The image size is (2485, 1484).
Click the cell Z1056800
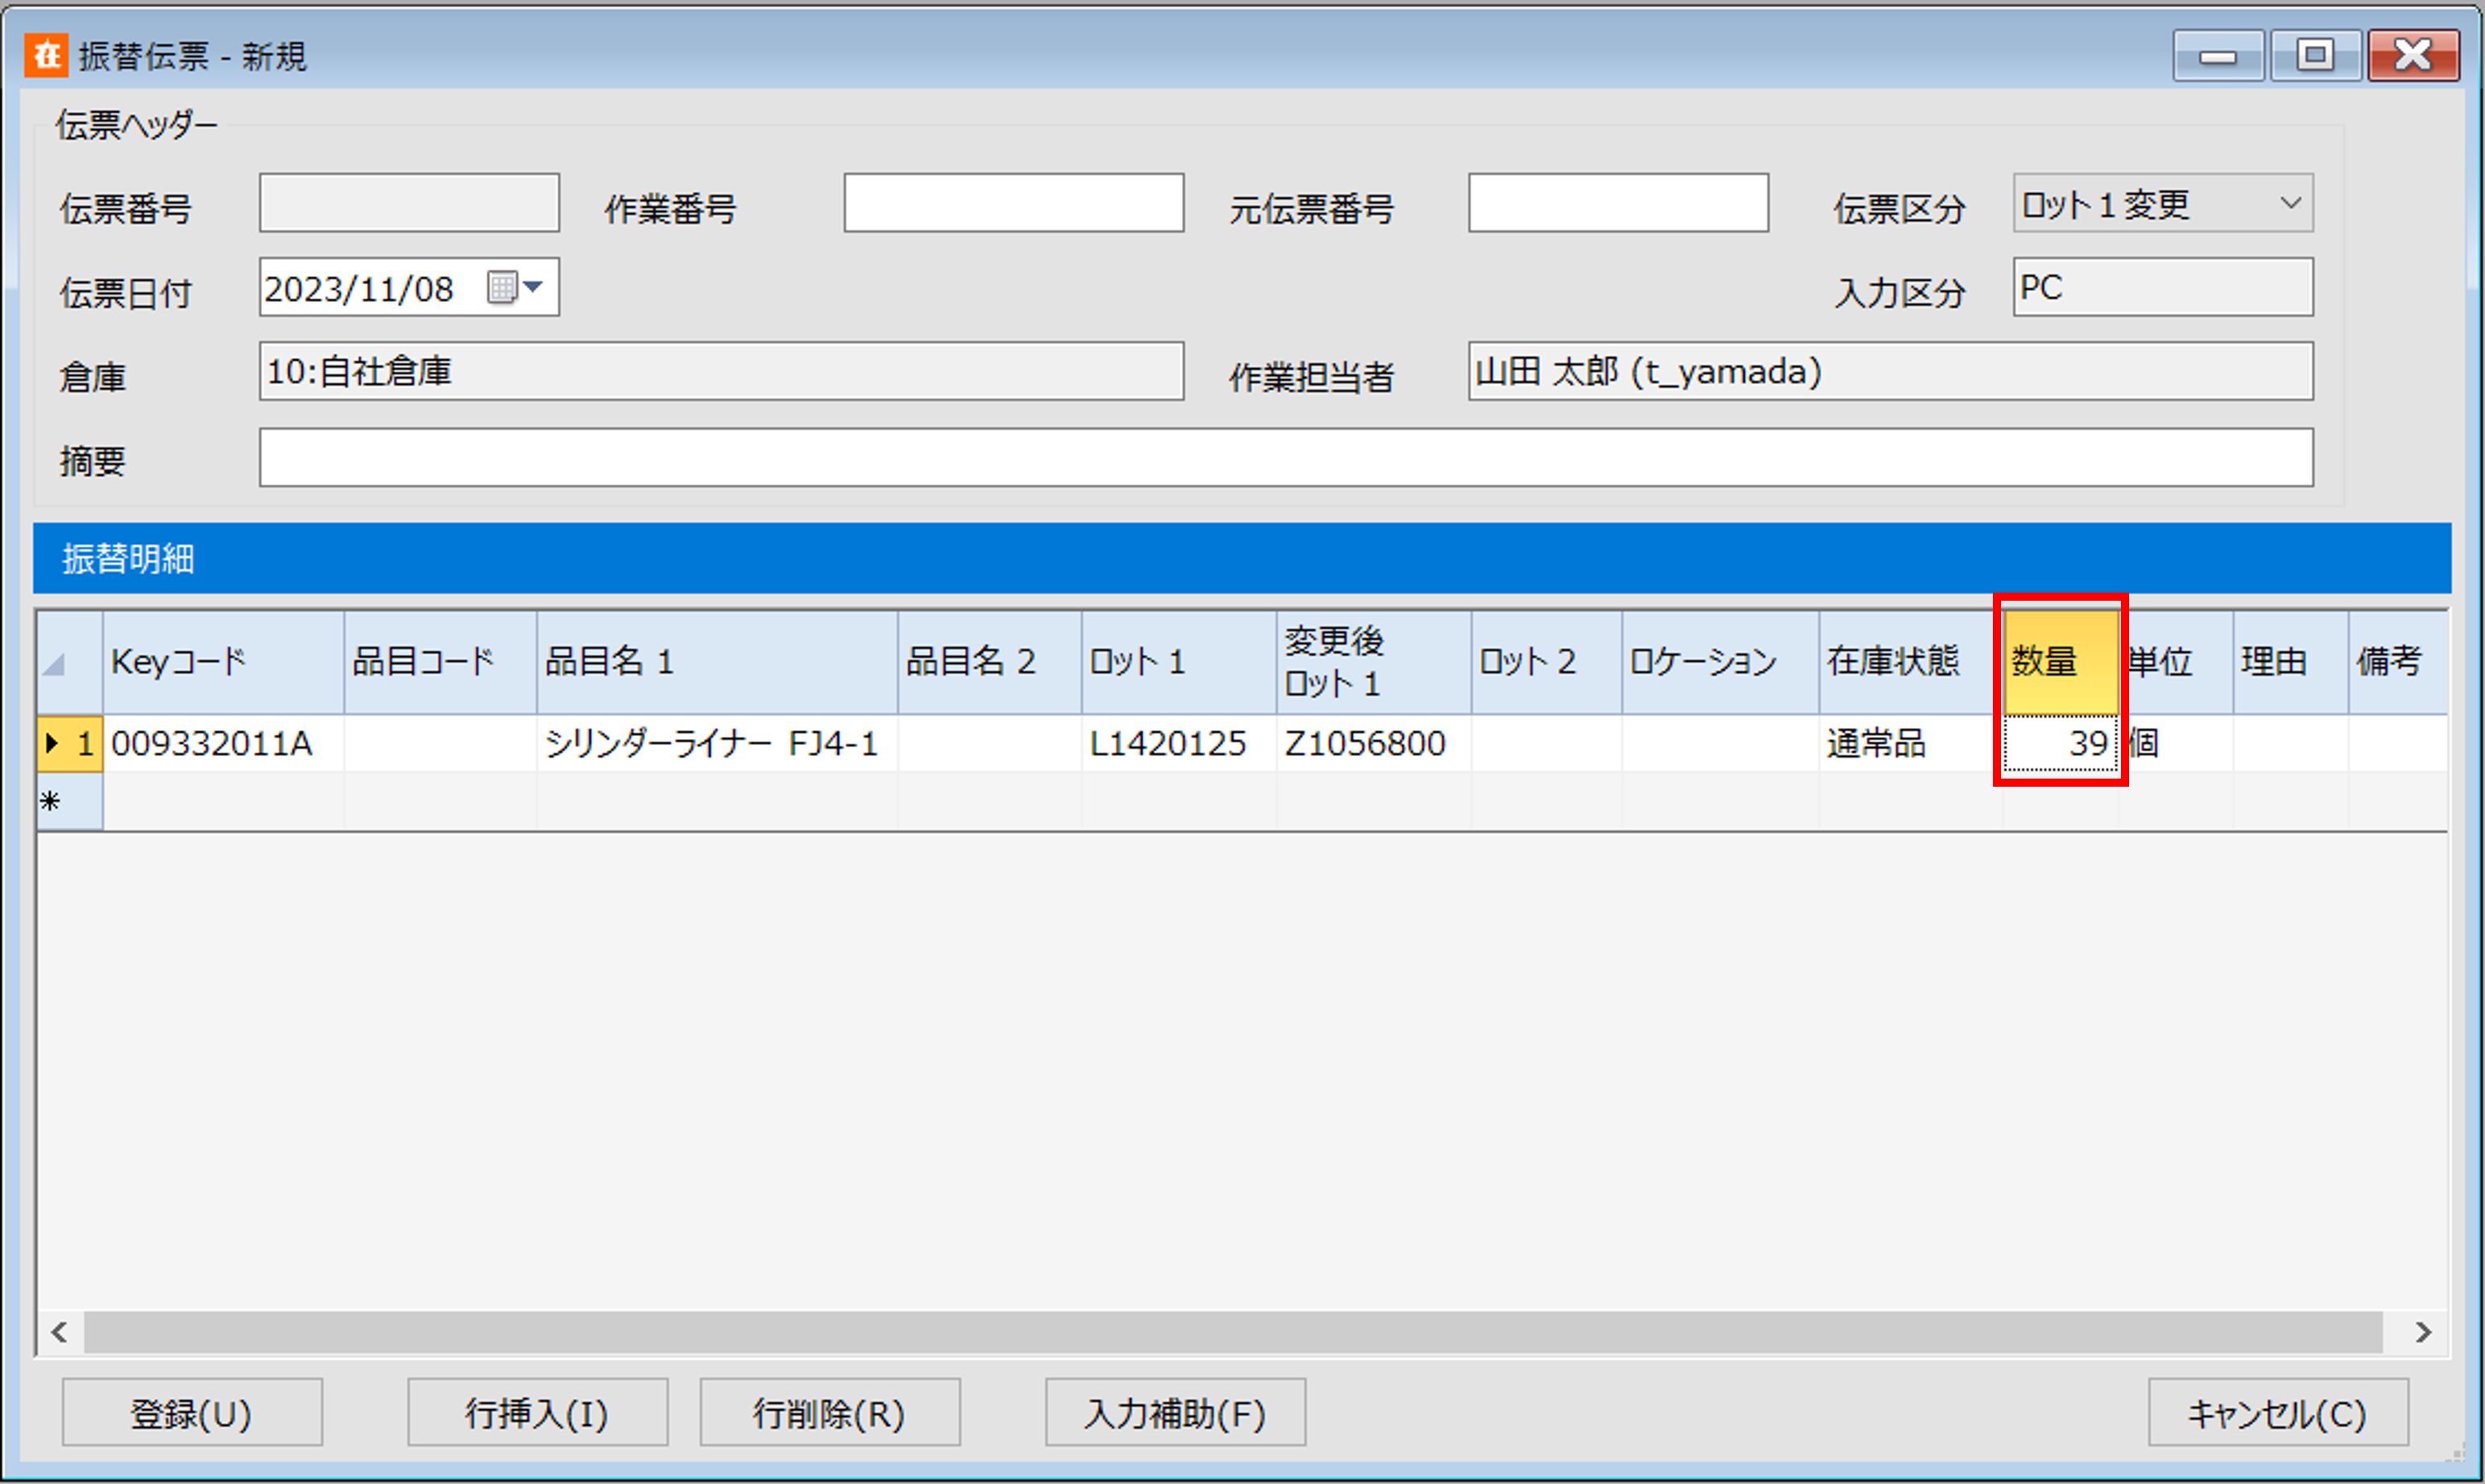tap(1374, 743)
